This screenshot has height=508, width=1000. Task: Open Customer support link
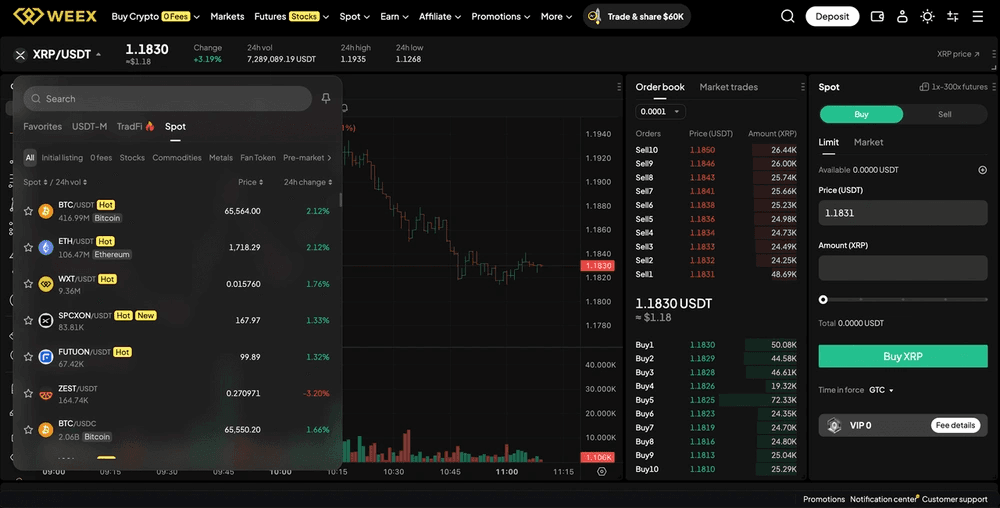click(954, 499)
